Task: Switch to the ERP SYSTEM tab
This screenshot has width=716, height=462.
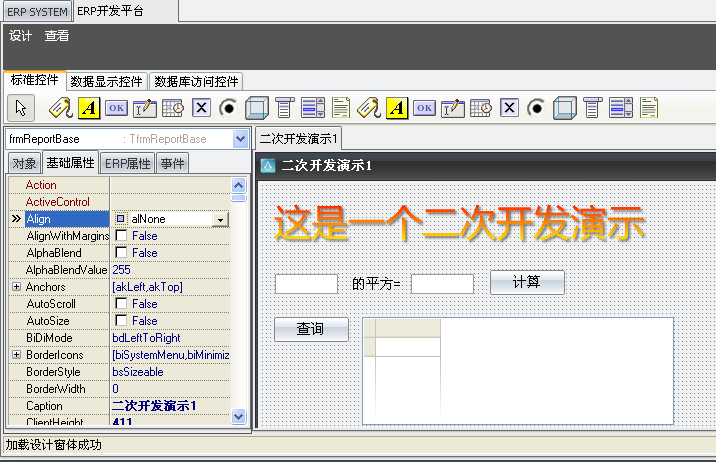Action: click(37, 12)
